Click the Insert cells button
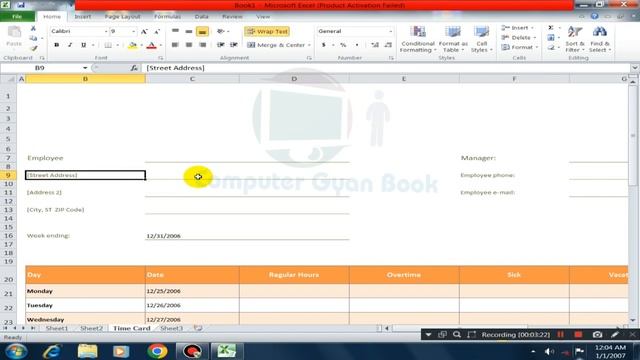This screenshot has width=640, height=360. click(x=517, y=28)
